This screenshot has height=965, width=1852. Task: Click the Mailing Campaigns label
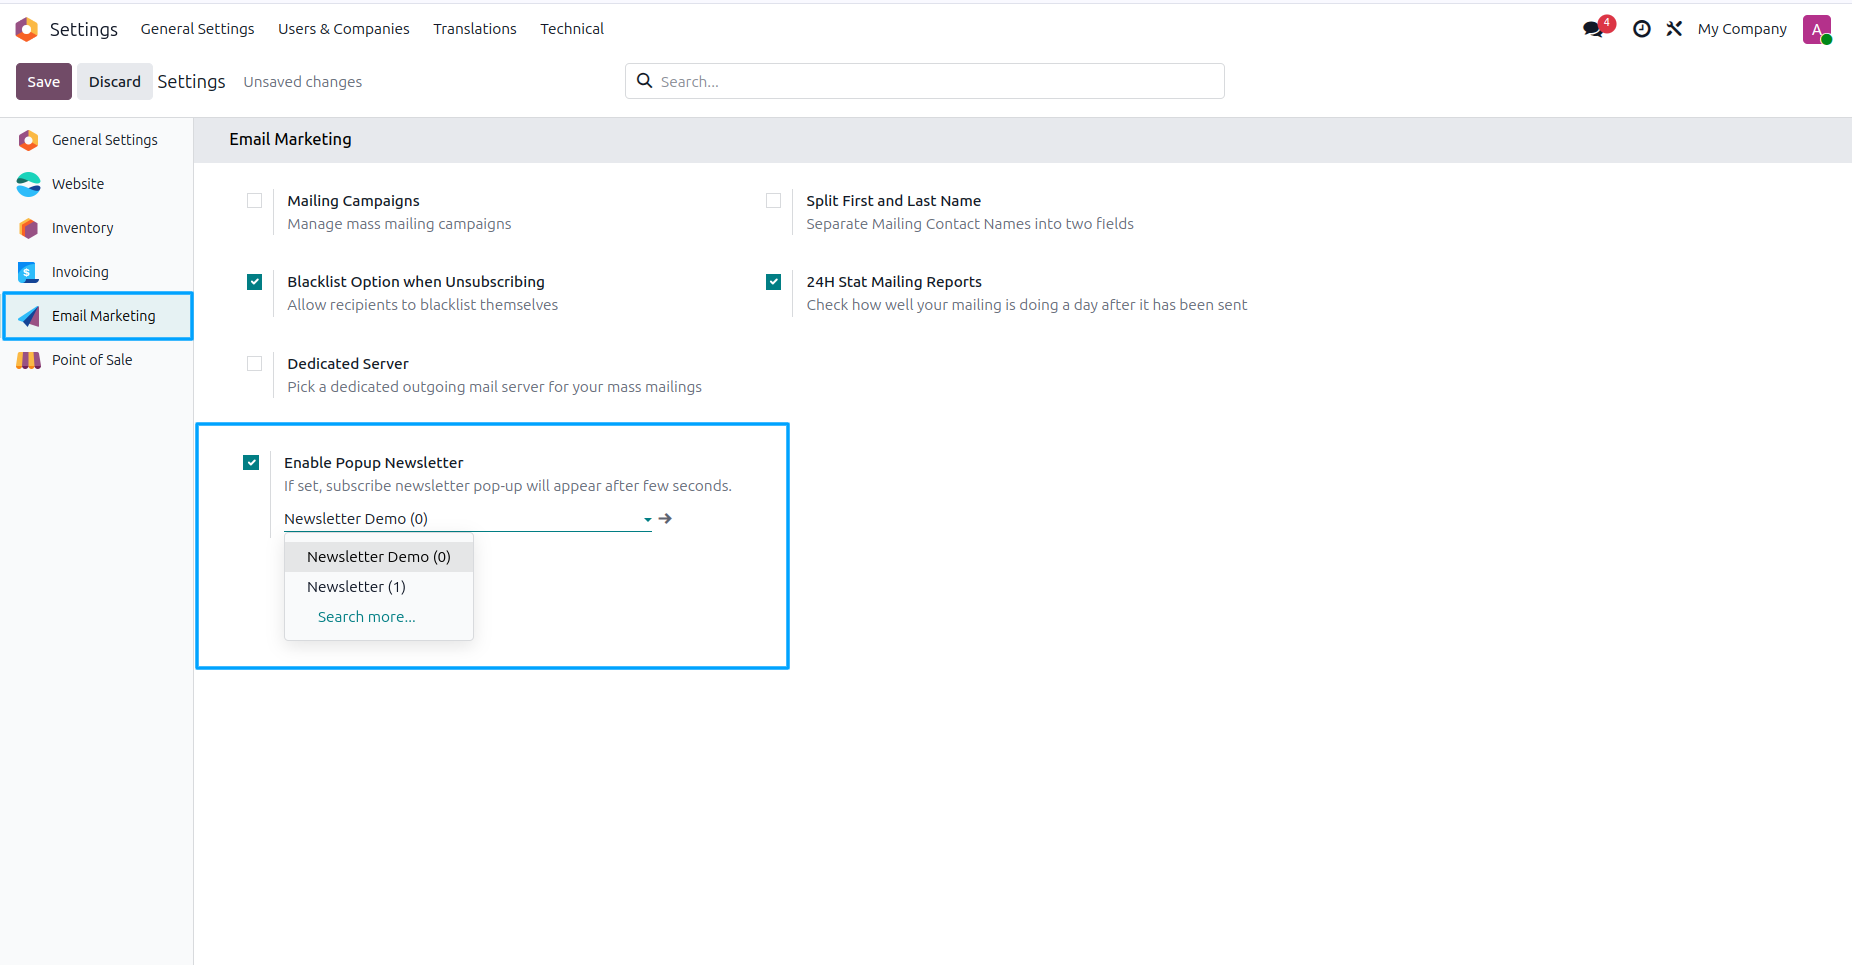354,201
